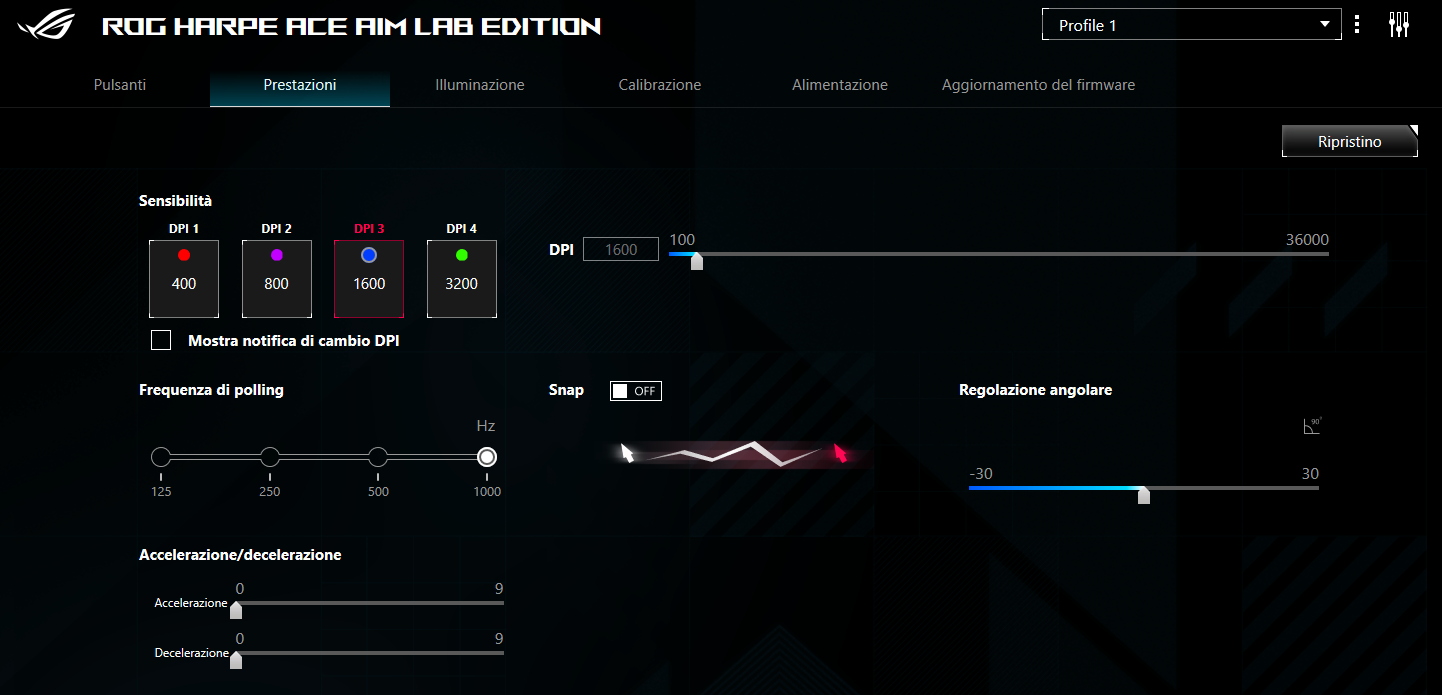
Task: Click the 90° angle icon
Action: [x=1312, y=426]
